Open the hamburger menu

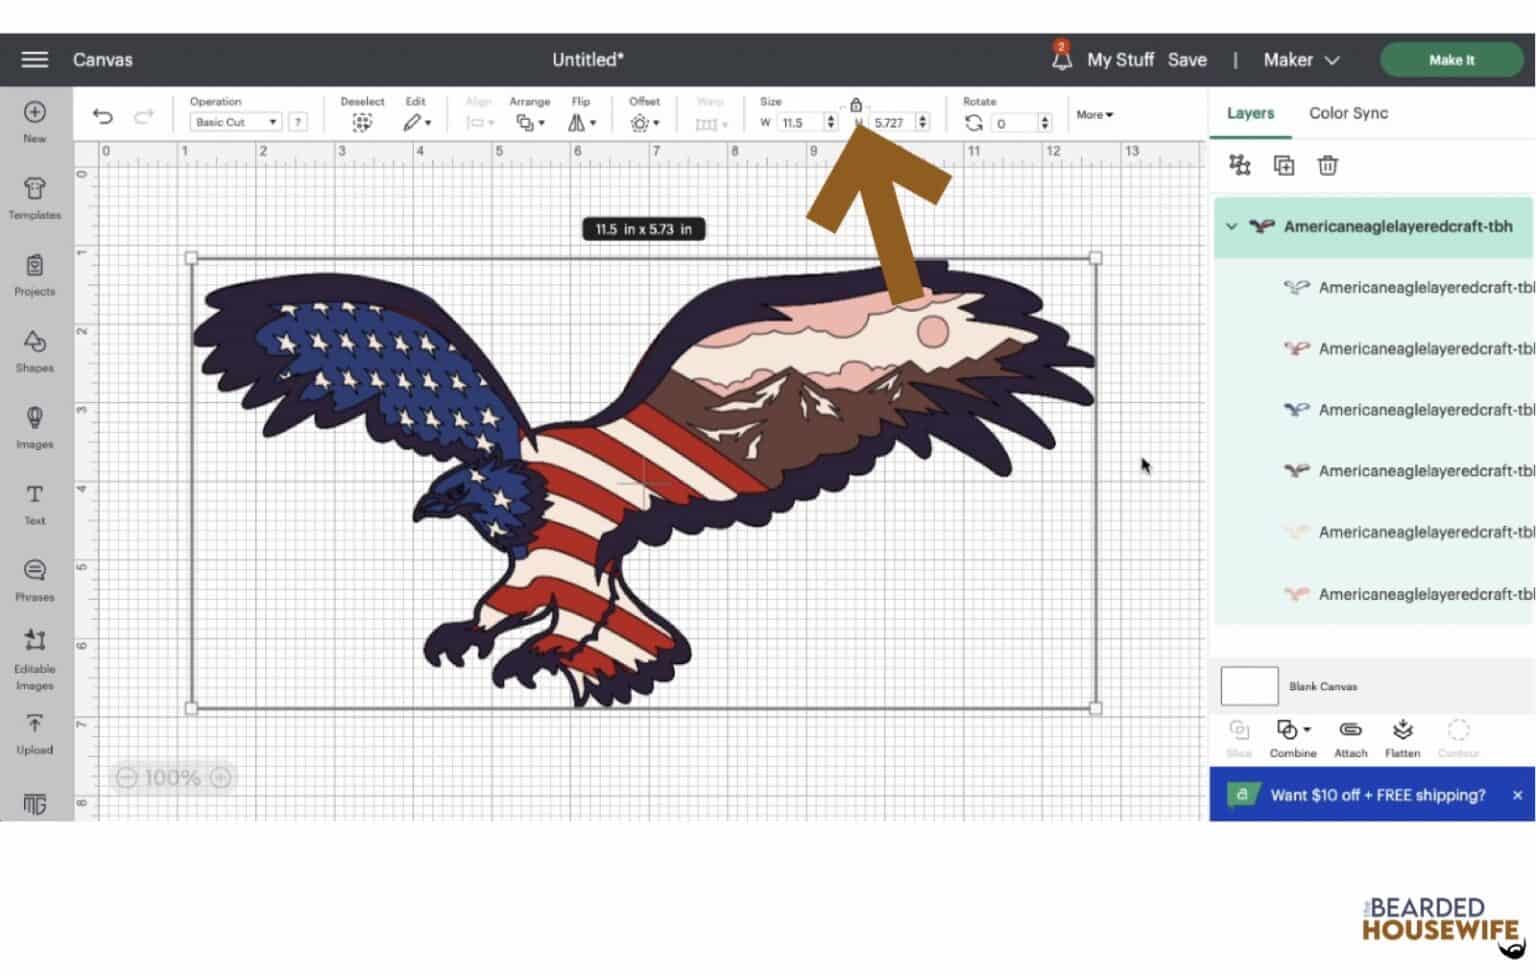33,59
